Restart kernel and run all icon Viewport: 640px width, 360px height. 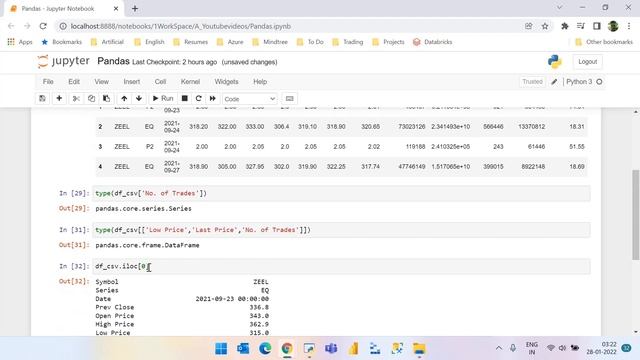pyautogui.click(x=213, y=98)
